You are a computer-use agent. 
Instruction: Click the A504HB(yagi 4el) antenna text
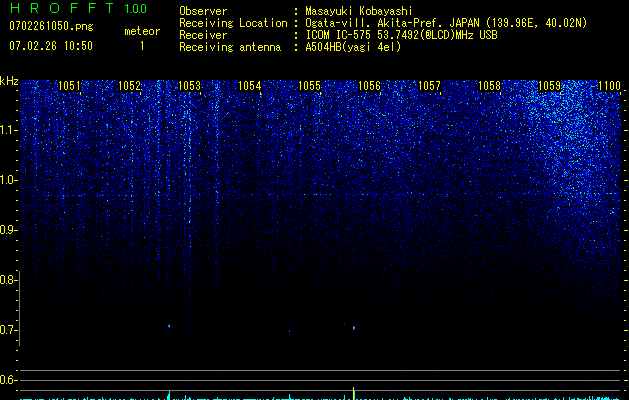point(353,47)
